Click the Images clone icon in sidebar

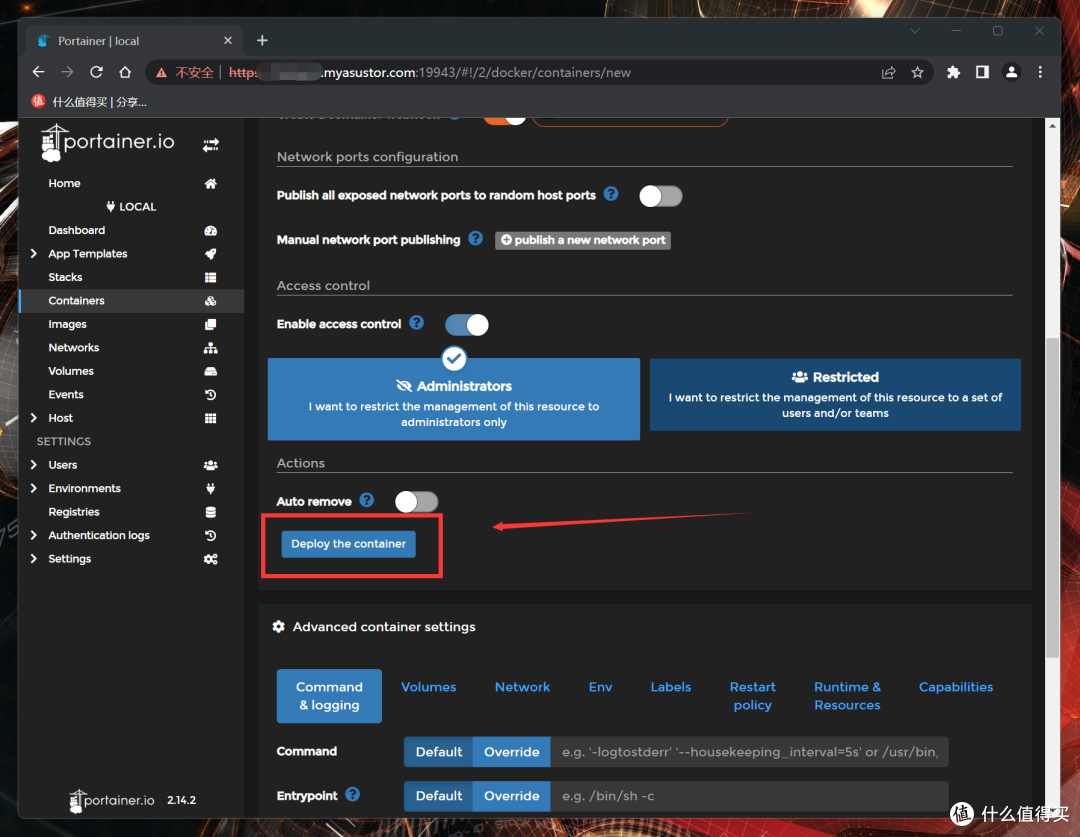coord(210,325)
